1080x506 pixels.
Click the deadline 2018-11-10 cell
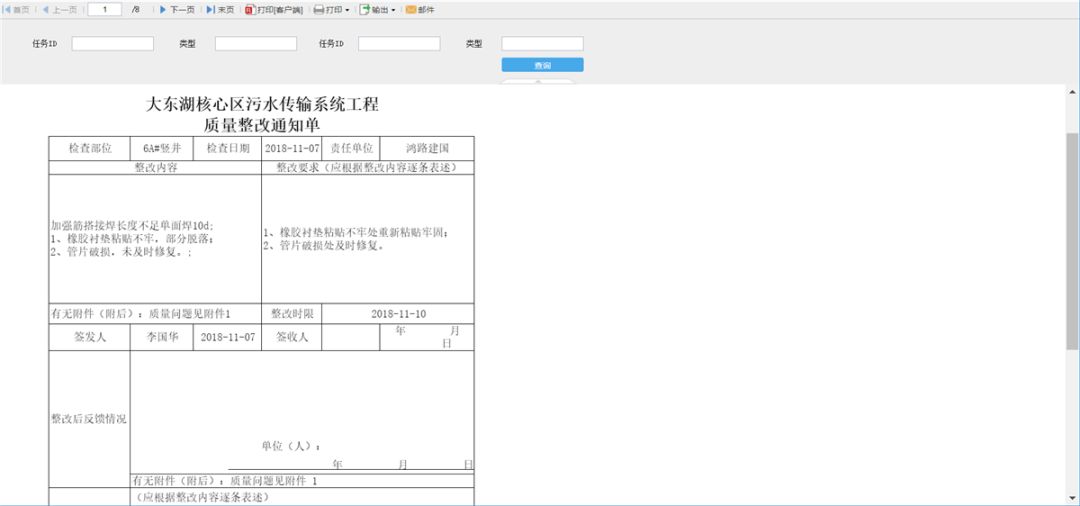pyautogui.click(x=398, y=314)
